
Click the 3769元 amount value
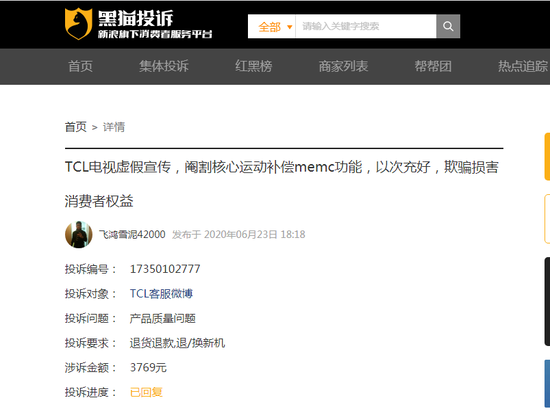(x=148, y=368)
